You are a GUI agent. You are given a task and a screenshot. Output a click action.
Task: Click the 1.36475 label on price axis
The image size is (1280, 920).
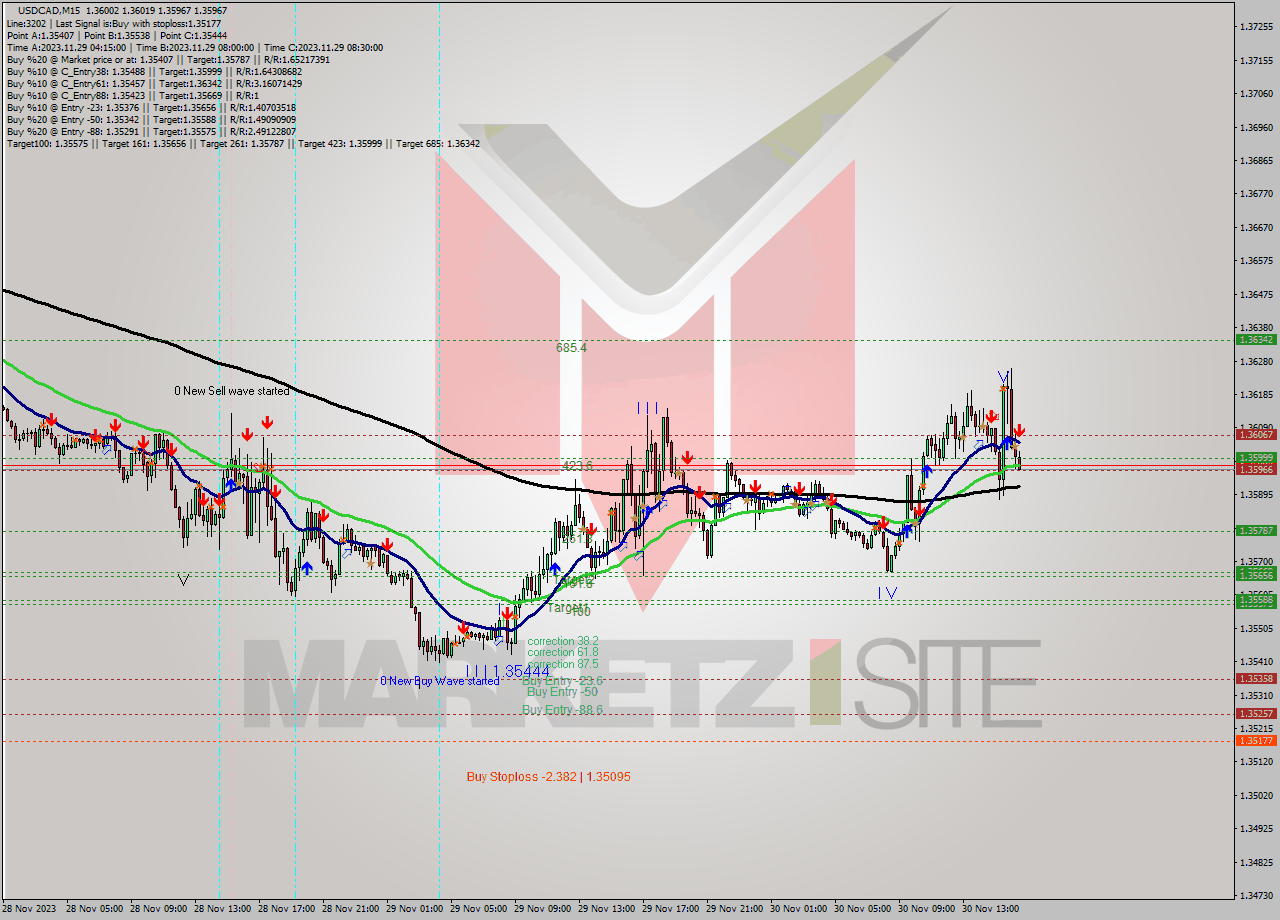coord(1256,295)
